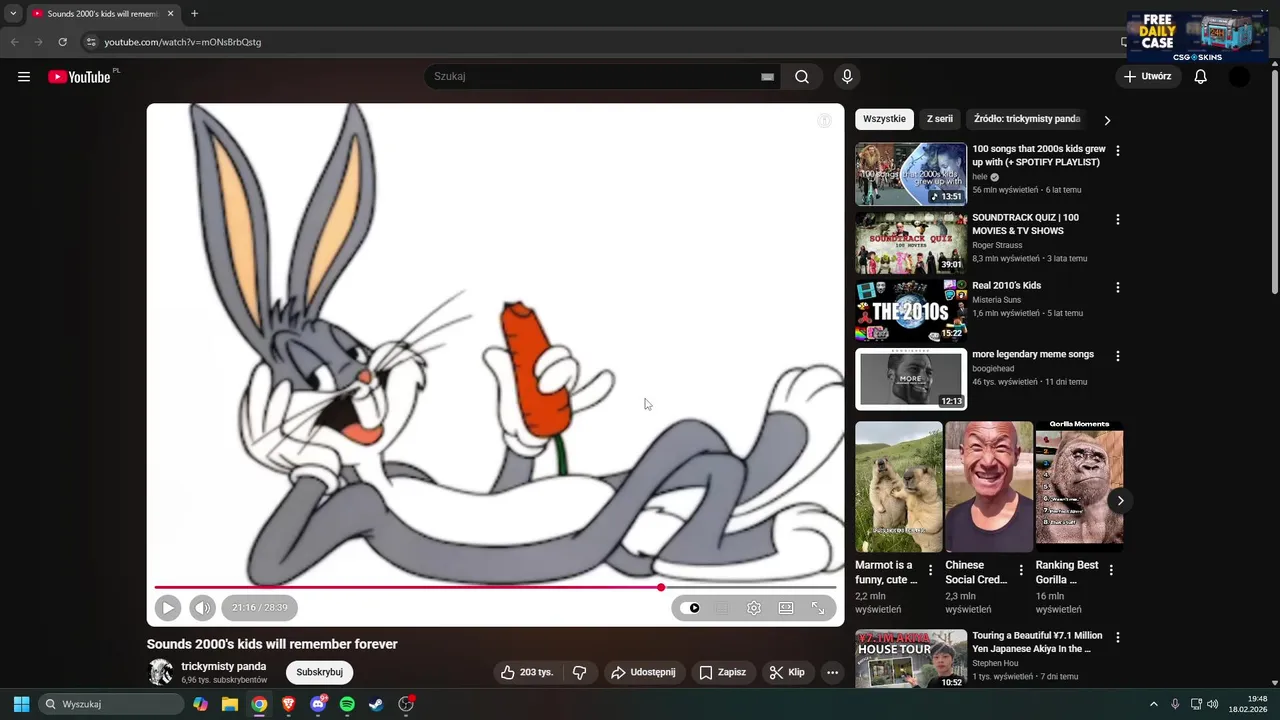Subscribe with the Subskrybuj button
Viewport: 1280px width, 720px height.
pyautogui.click(x=320, y=672)
